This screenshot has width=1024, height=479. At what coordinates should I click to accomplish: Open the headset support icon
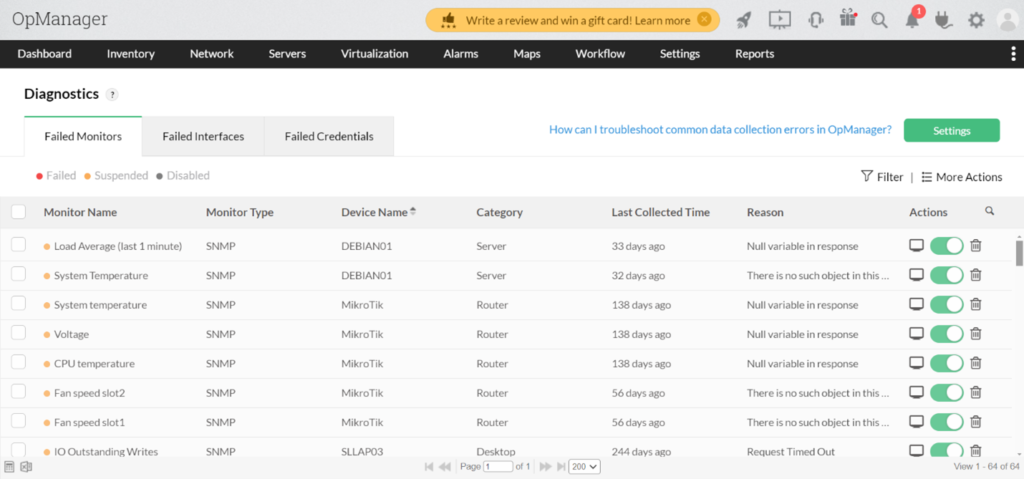(815, 19)
